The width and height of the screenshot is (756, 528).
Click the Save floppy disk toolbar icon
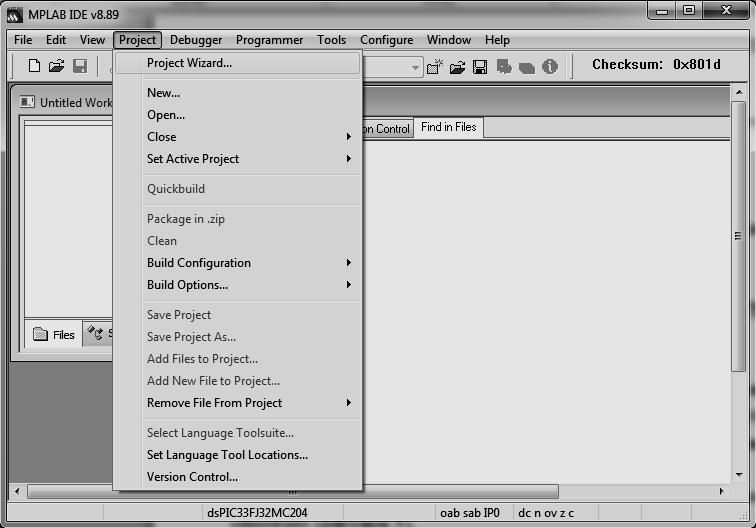pyautogui.click(x=80, y=66)
